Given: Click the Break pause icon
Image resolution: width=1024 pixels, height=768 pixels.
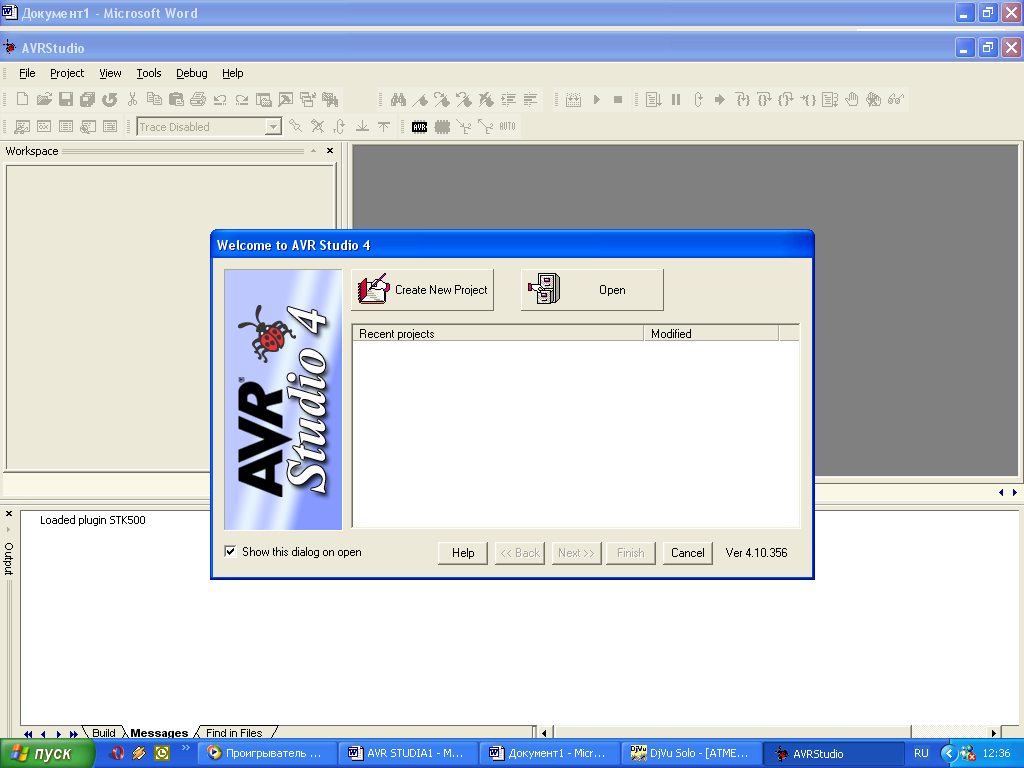Looking at the screenshot, I should point(676,99).
